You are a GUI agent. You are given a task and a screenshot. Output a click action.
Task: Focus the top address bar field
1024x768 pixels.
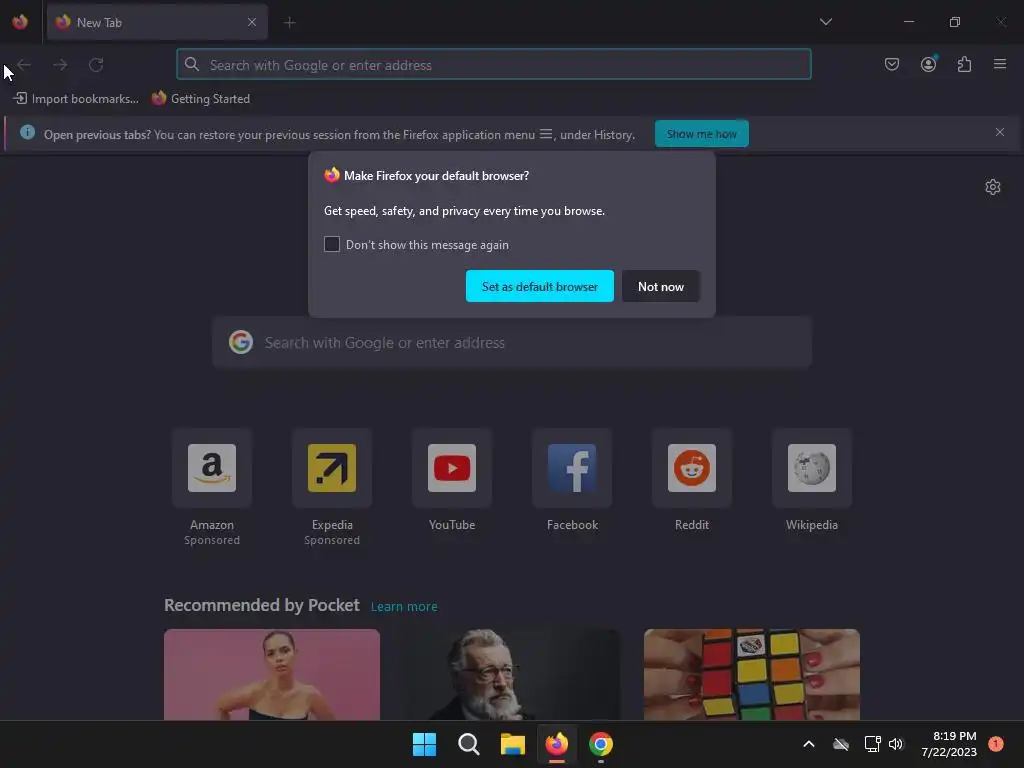(x=494, y=65)
